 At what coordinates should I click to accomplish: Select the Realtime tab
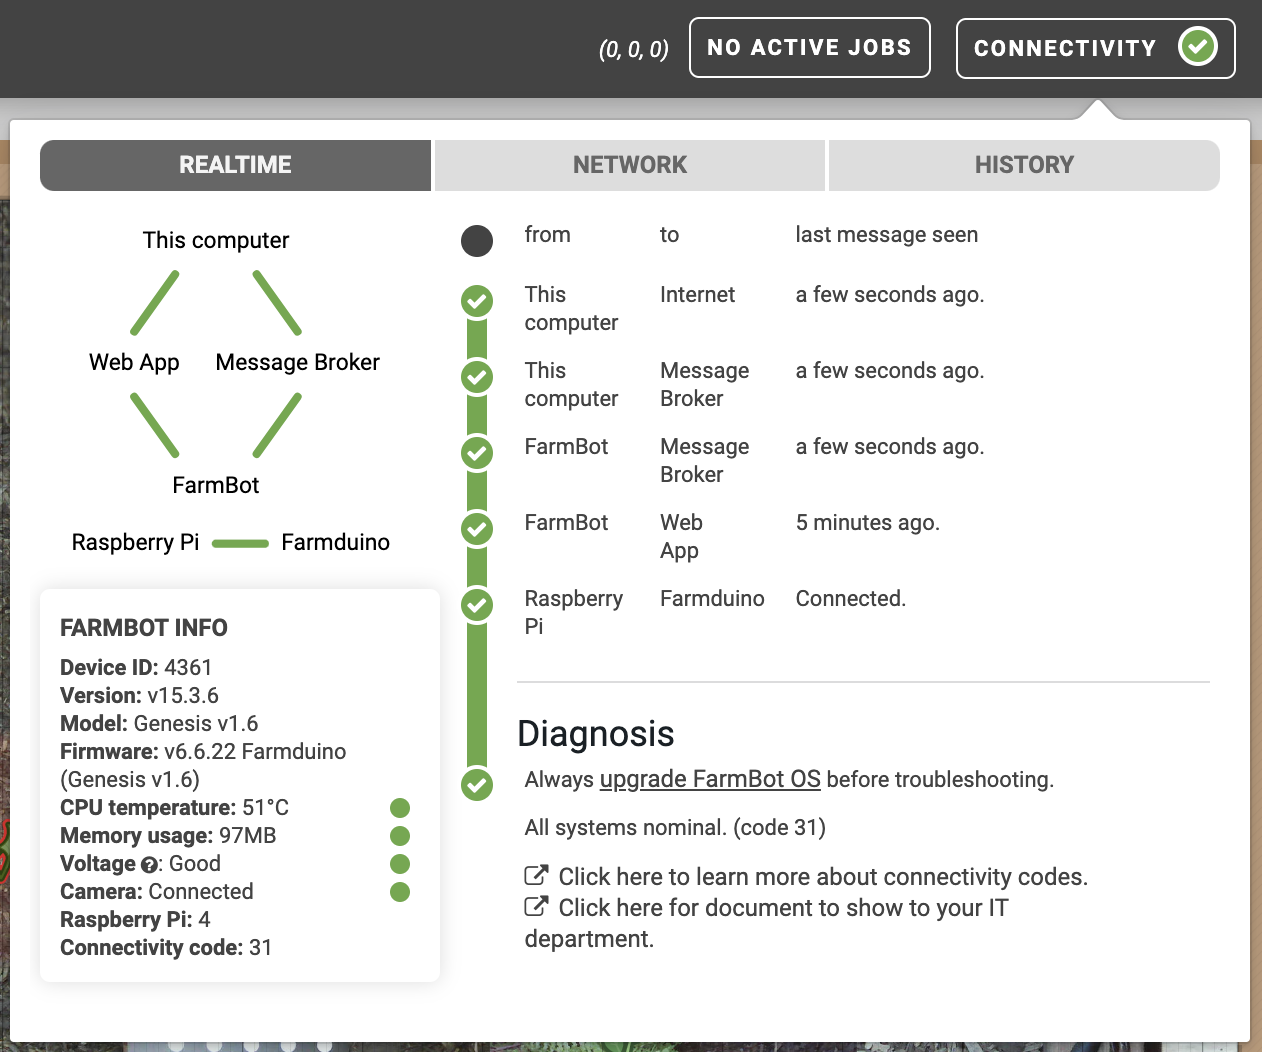coord(236,165)
